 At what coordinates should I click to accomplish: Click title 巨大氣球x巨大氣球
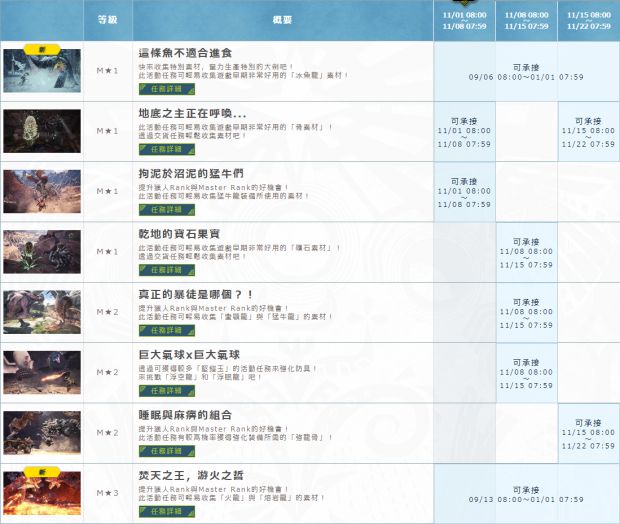tap(189, 355)
